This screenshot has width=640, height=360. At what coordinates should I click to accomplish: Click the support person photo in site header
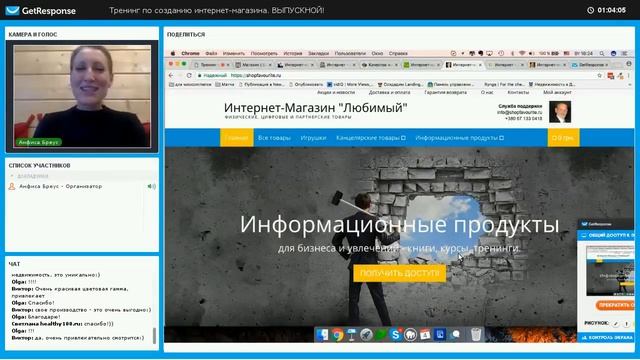(x=560, y=112)
